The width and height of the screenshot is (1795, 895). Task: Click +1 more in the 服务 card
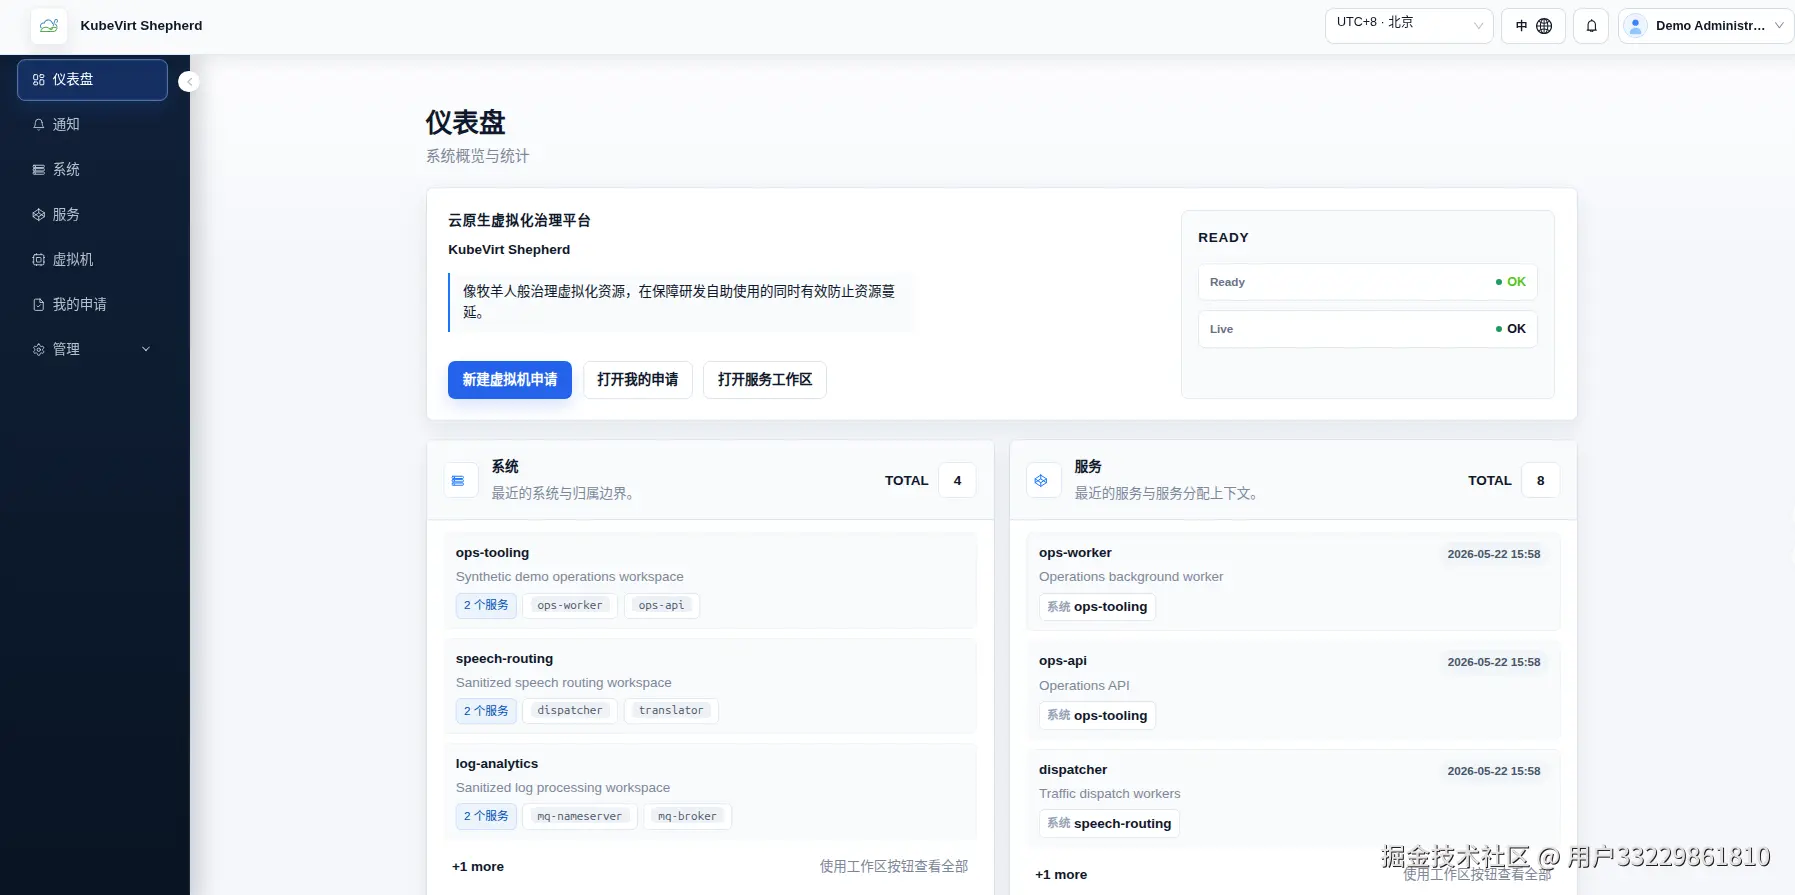point(1061,875)
